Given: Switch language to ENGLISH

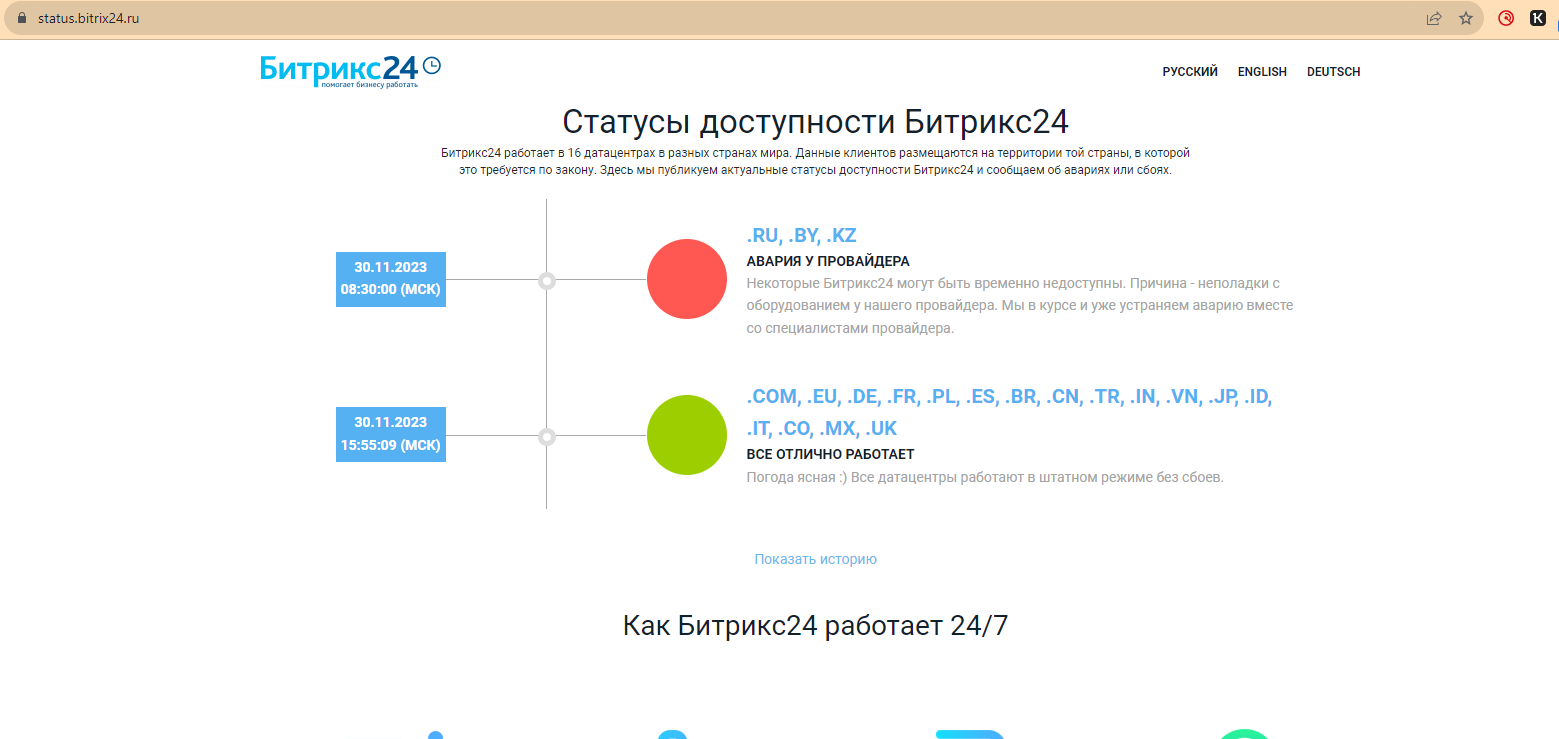Looking at the screenshot, I should click(1262, 72).
